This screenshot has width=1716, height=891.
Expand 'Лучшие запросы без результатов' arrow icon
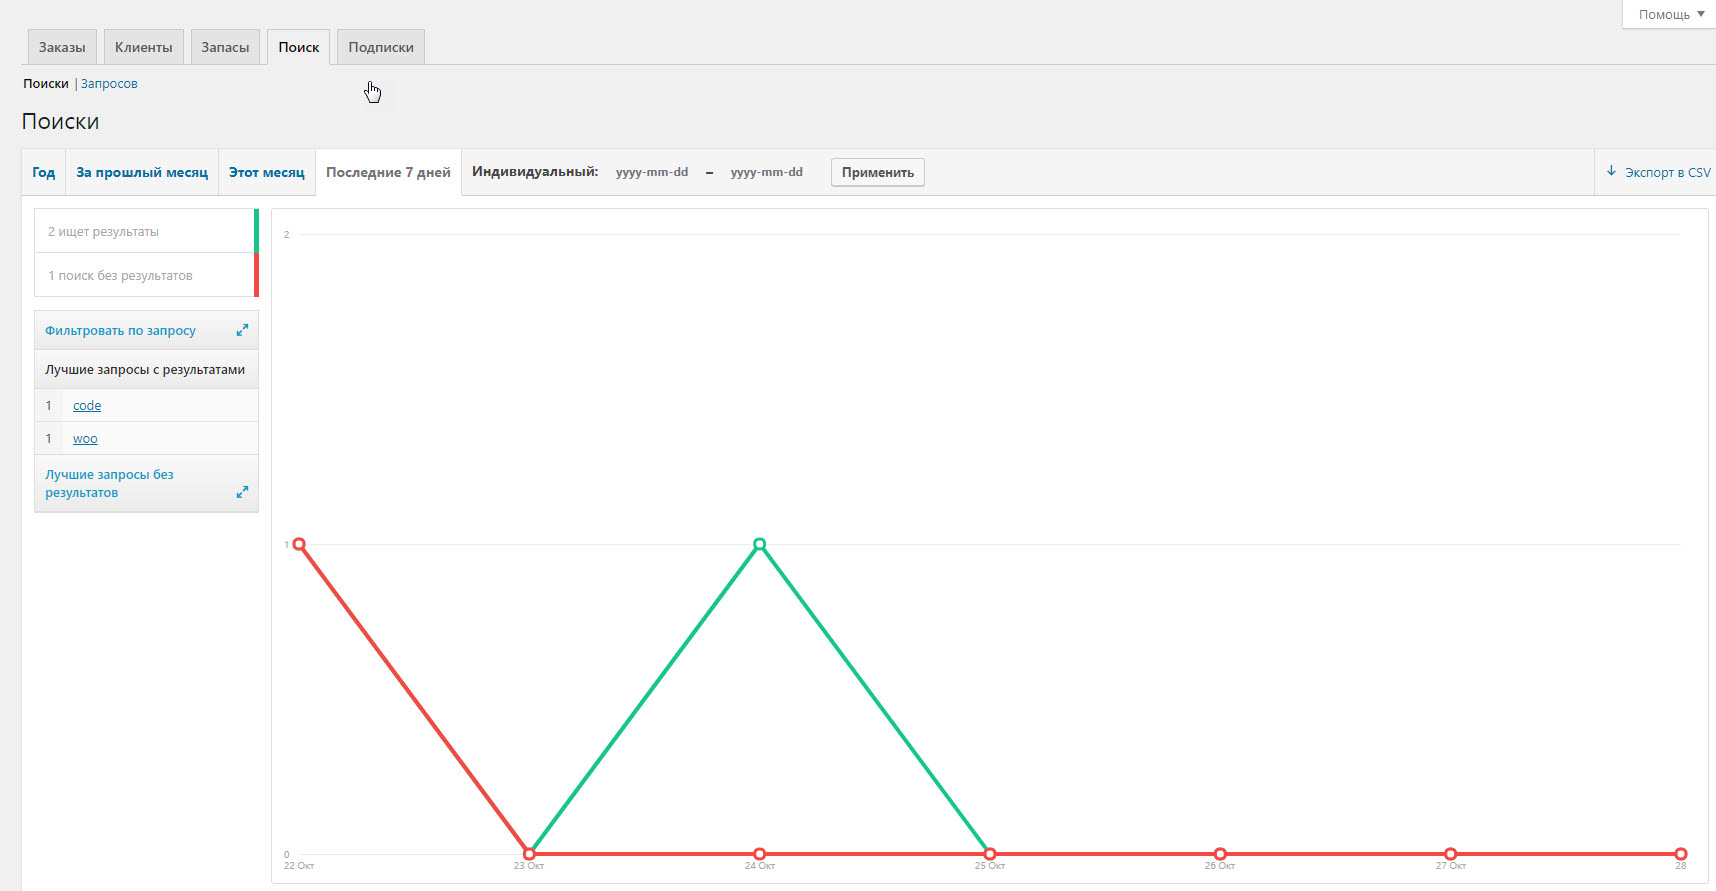pos(242,492)
